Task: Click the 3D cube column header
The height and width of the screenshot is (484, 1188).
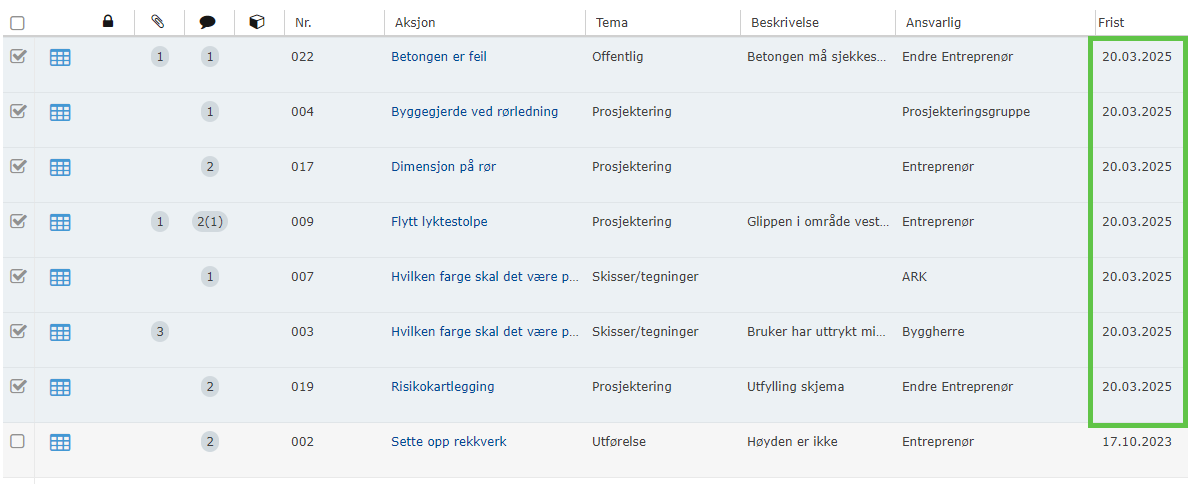Action: 257,21
